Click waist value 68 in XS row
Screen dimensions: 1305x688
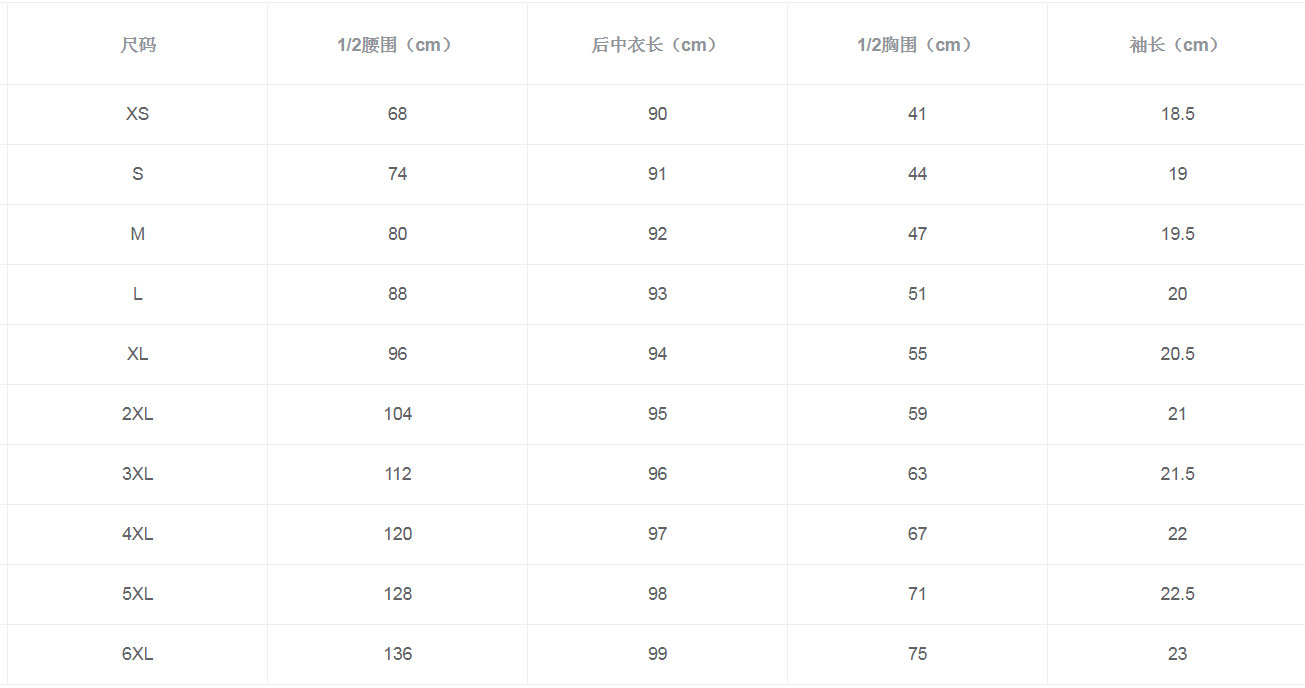[x=398, y=114]
